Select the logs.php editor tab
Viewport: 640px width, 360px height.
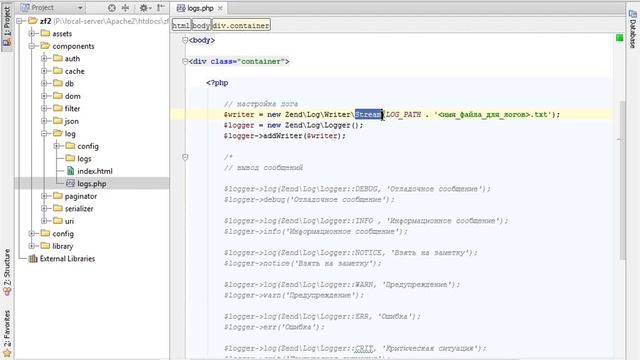(x=200, y=8)
